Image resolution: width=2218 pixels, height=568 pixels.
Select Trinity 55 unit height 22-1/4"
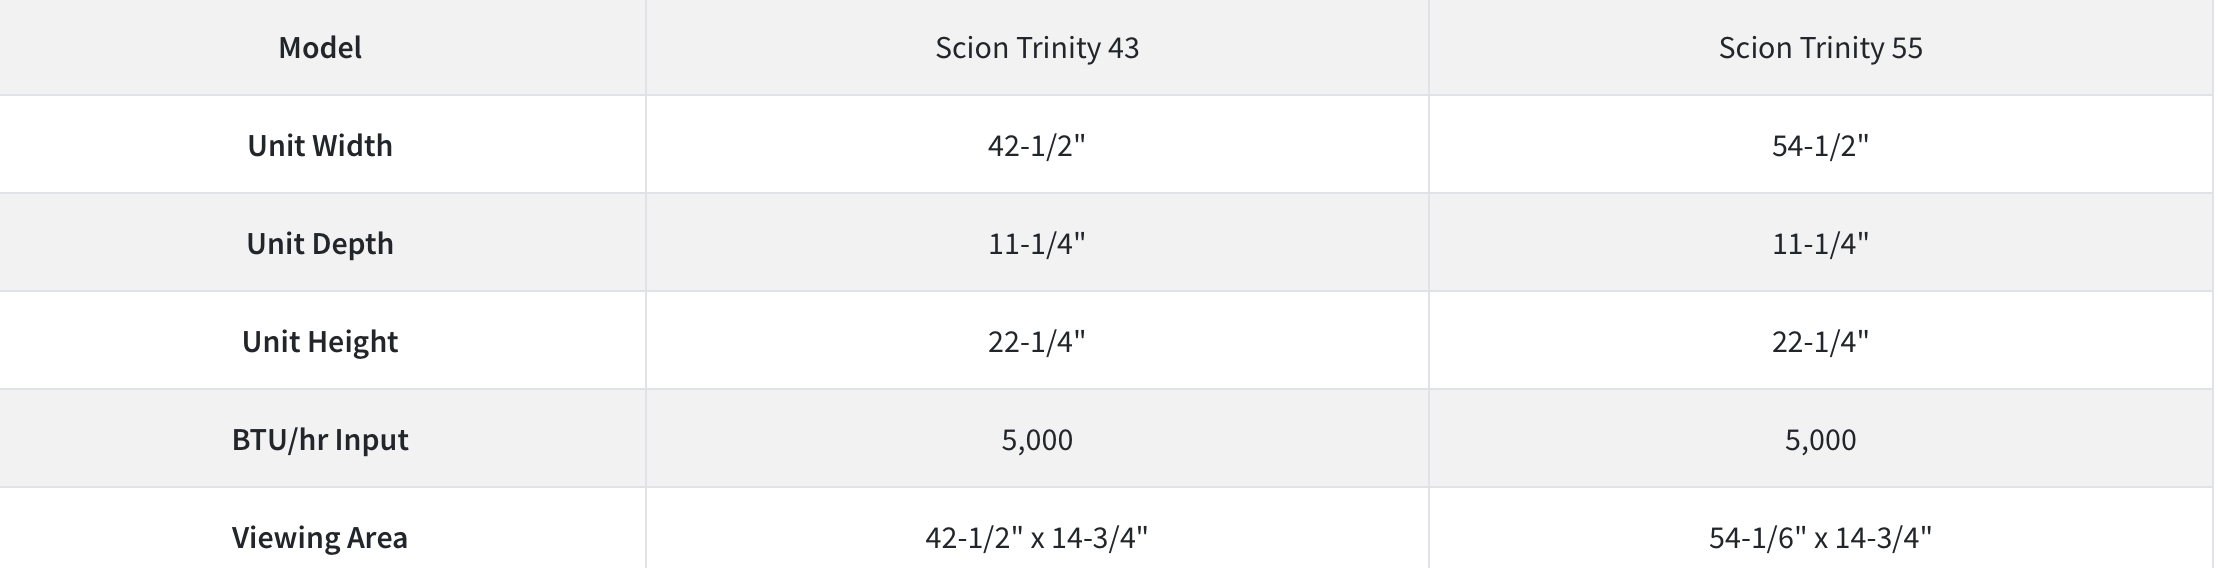tap(1820, 341)
